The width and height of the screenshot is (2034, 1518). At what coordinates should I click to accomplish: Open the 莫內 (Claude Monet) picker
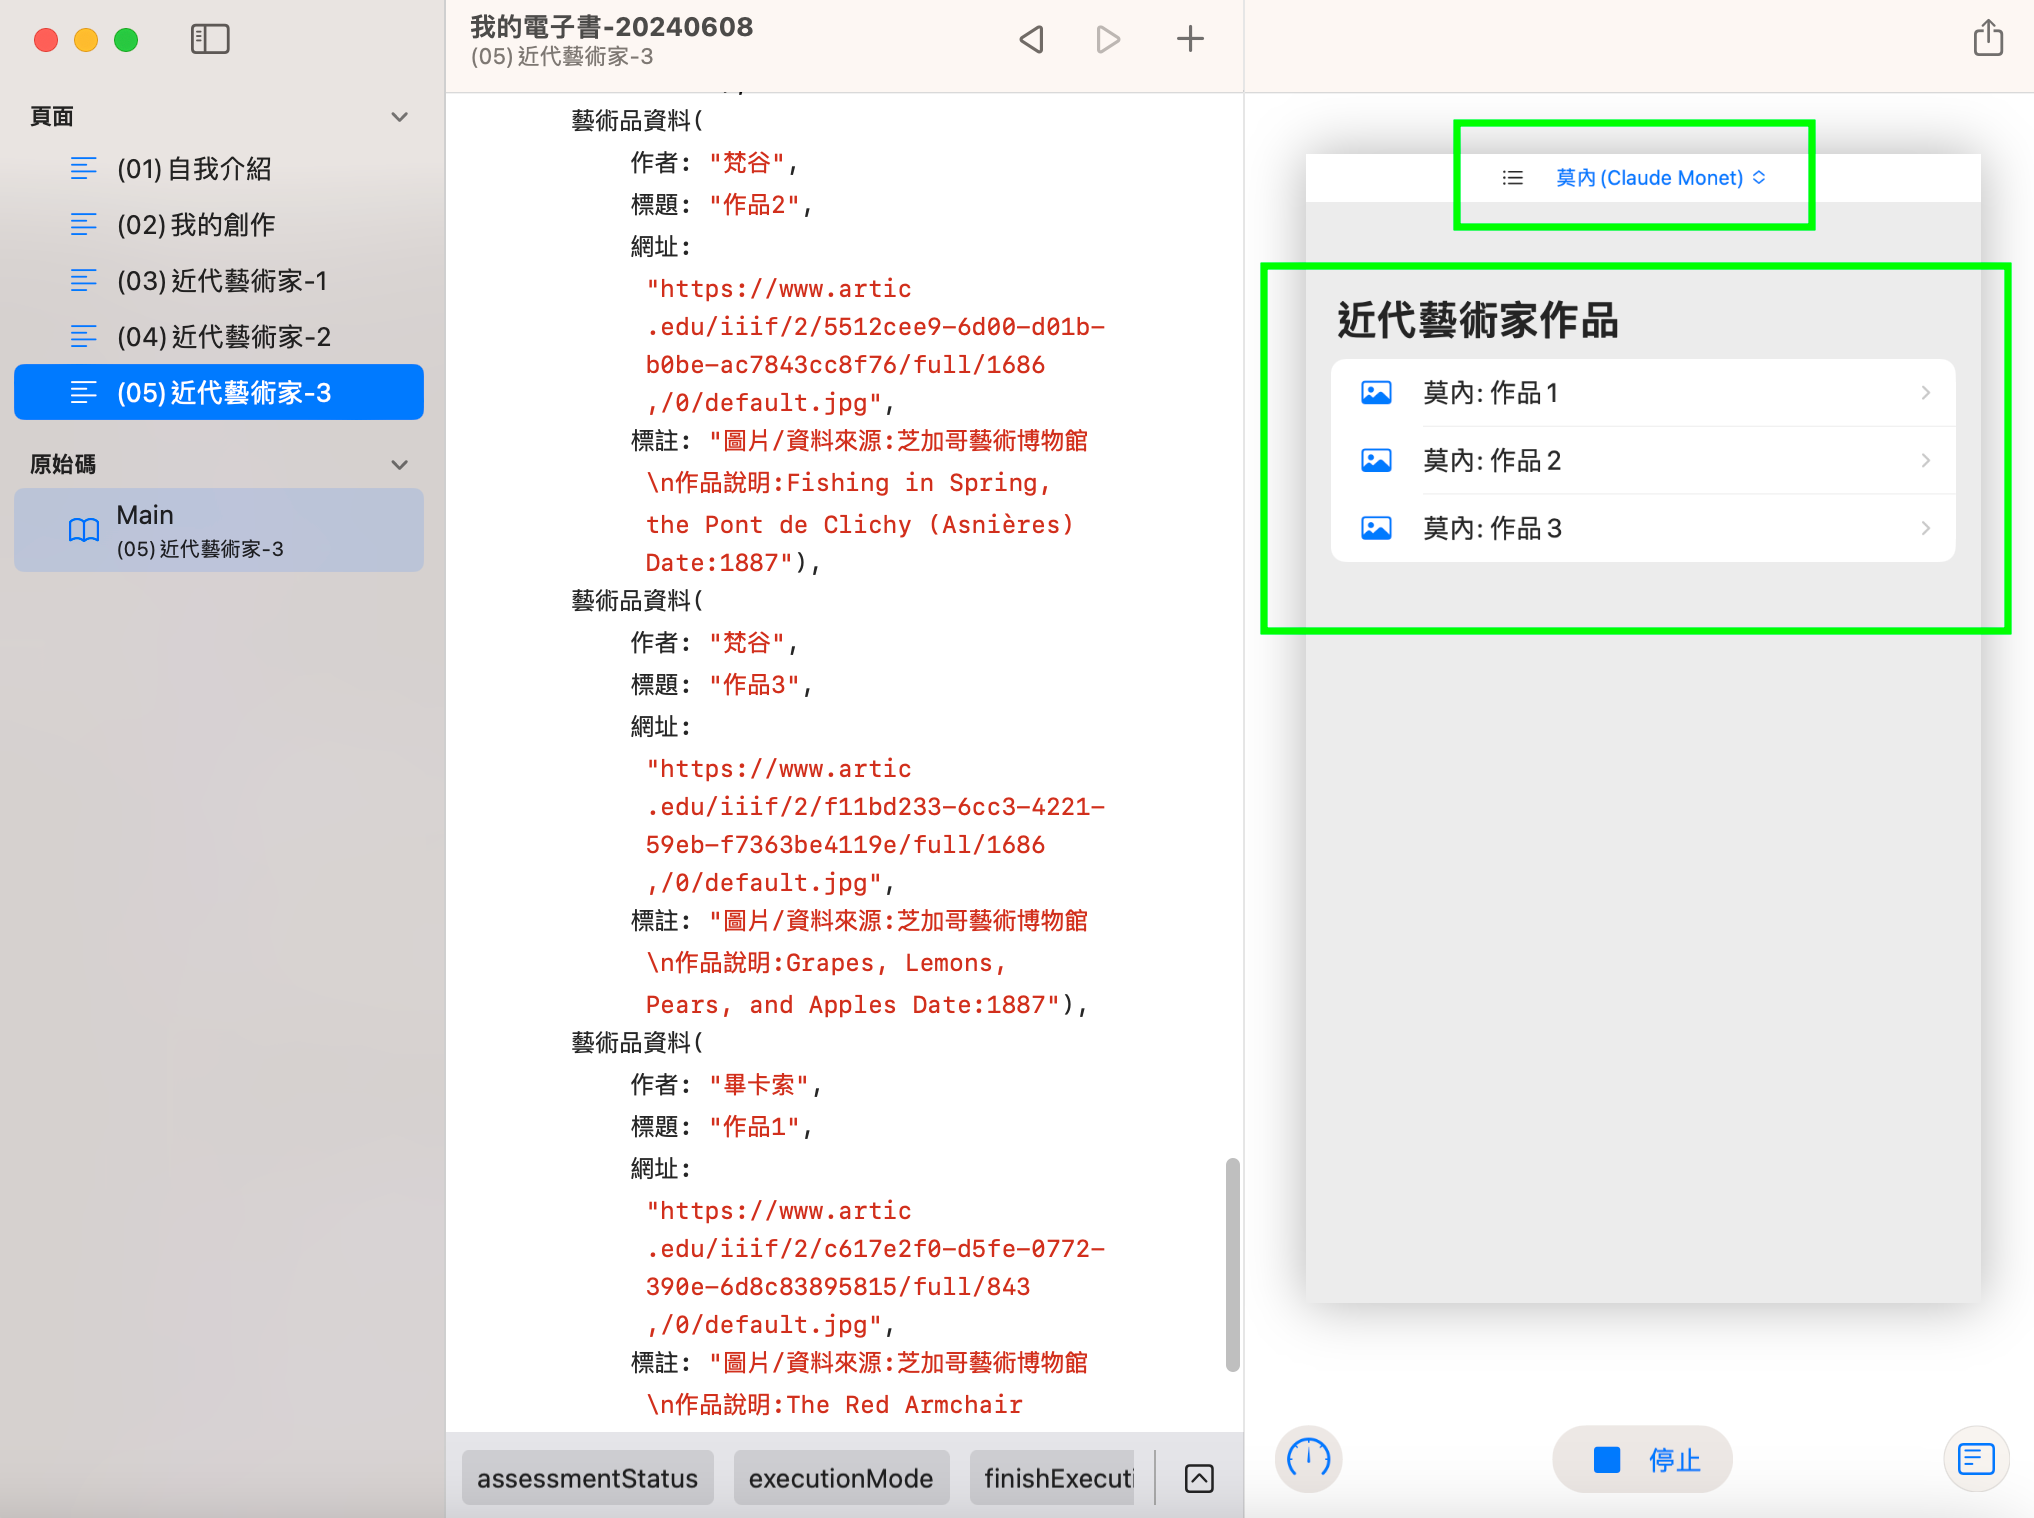[x=1660, y=178]
